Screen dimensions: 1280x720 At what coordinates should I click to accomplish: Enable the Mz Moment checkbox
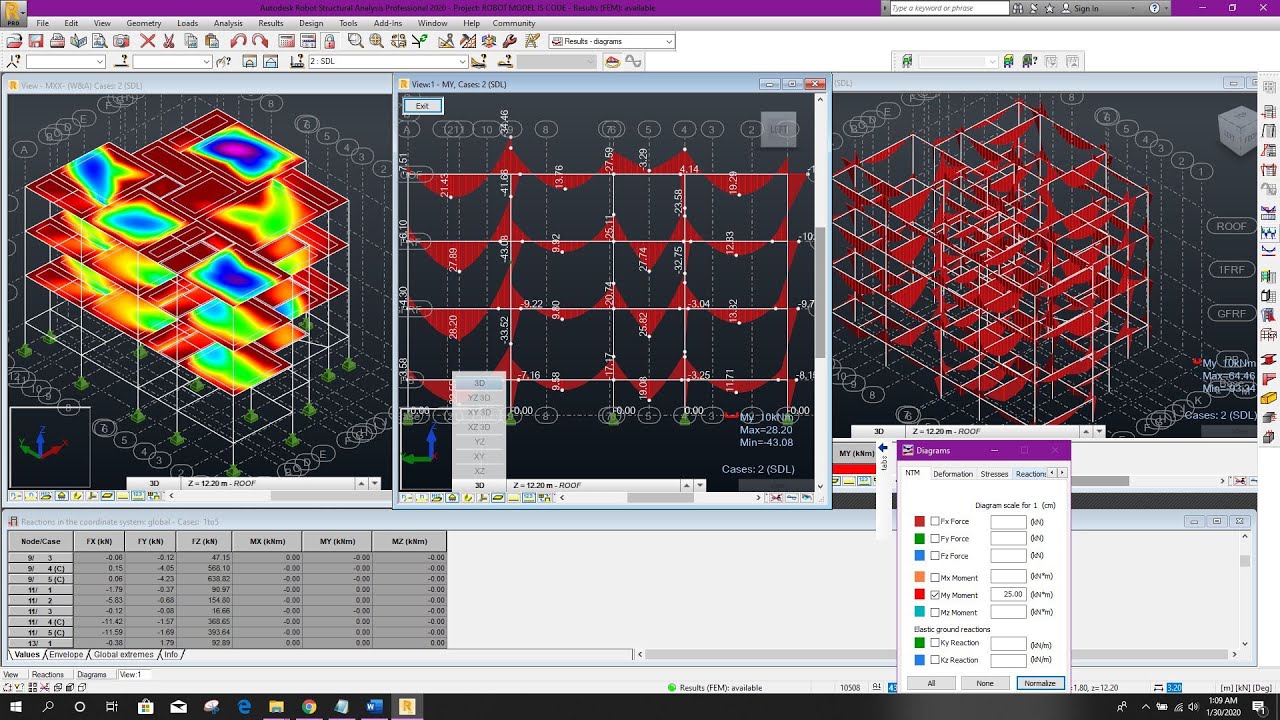[x=935, y=612]
